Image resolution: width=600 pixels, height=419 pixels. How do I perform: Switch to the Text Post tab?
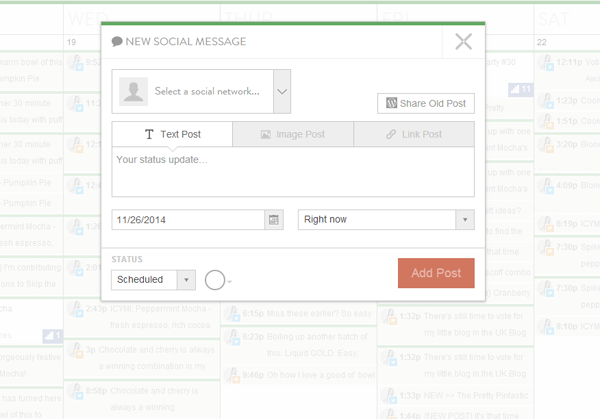[x=172, y=134]
